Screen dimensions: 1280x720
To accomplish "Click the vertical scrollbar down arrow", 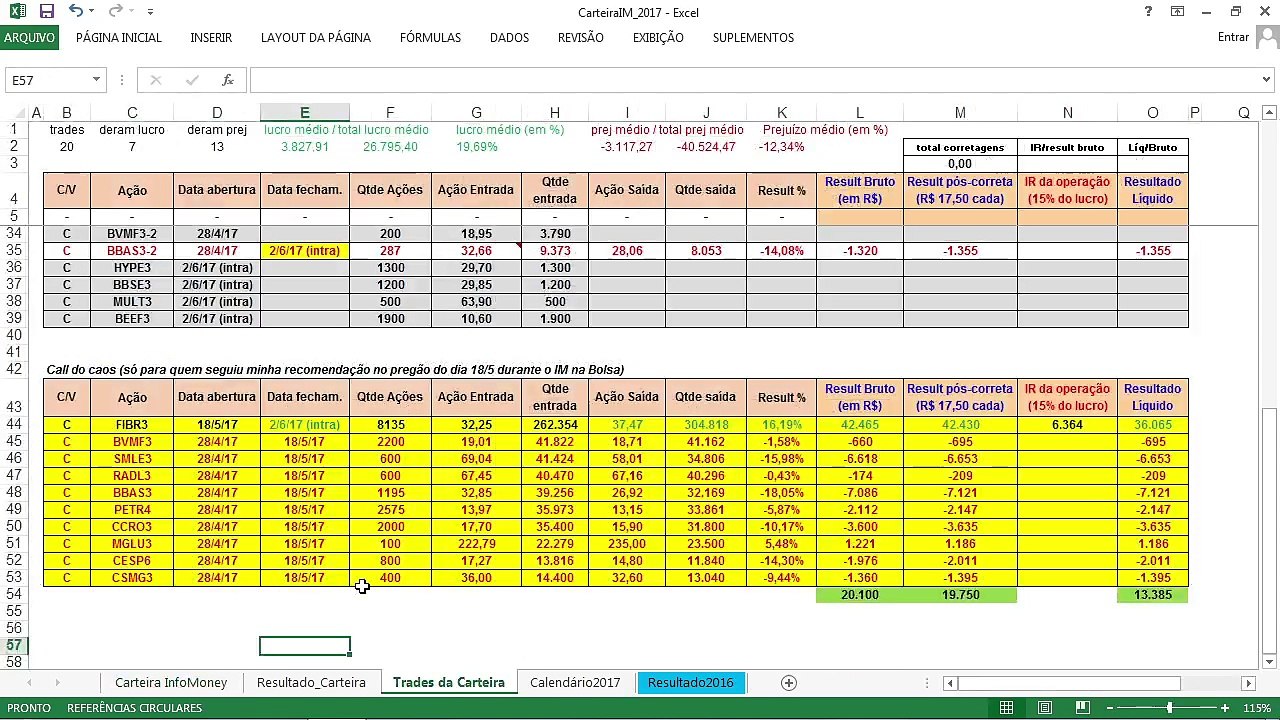I will pos(1270,661).
